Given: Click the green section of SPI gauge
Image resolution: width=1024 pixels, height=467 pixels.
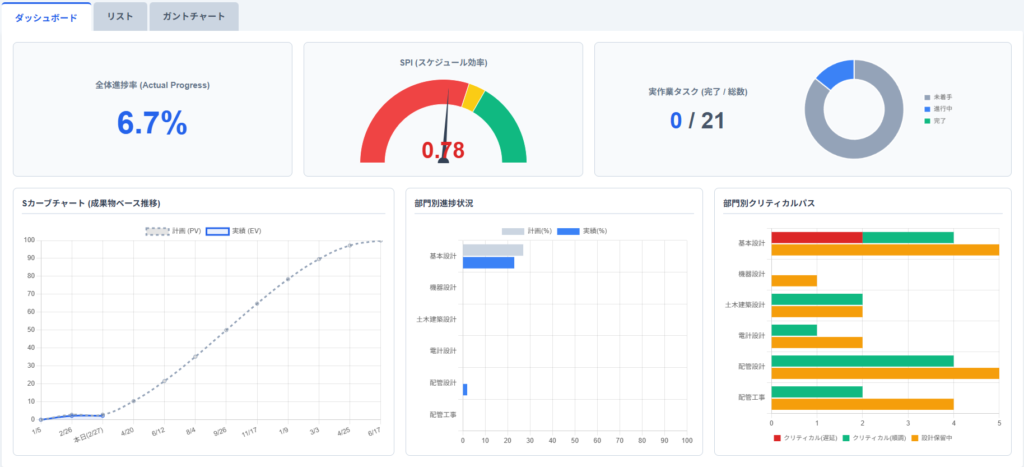Looking at the screenshot, I should [506, 125].
